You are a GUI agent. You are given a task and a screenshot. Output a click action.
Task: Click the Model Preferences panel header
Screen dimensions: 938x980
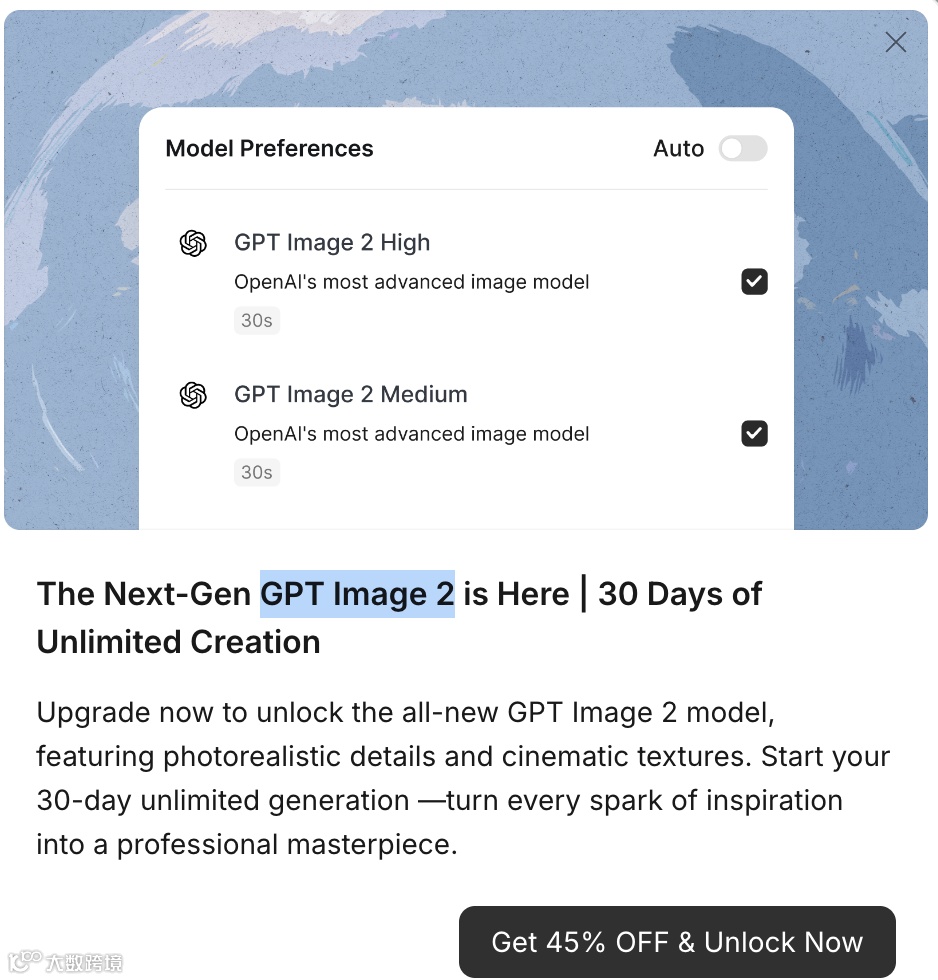[268, 148]
